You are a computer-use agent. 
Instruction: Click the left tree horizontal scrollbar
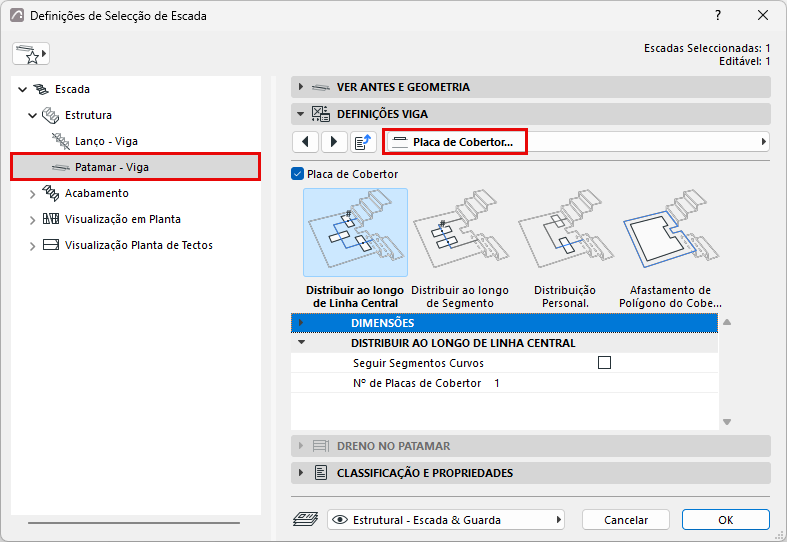click(x=134, y=523)
